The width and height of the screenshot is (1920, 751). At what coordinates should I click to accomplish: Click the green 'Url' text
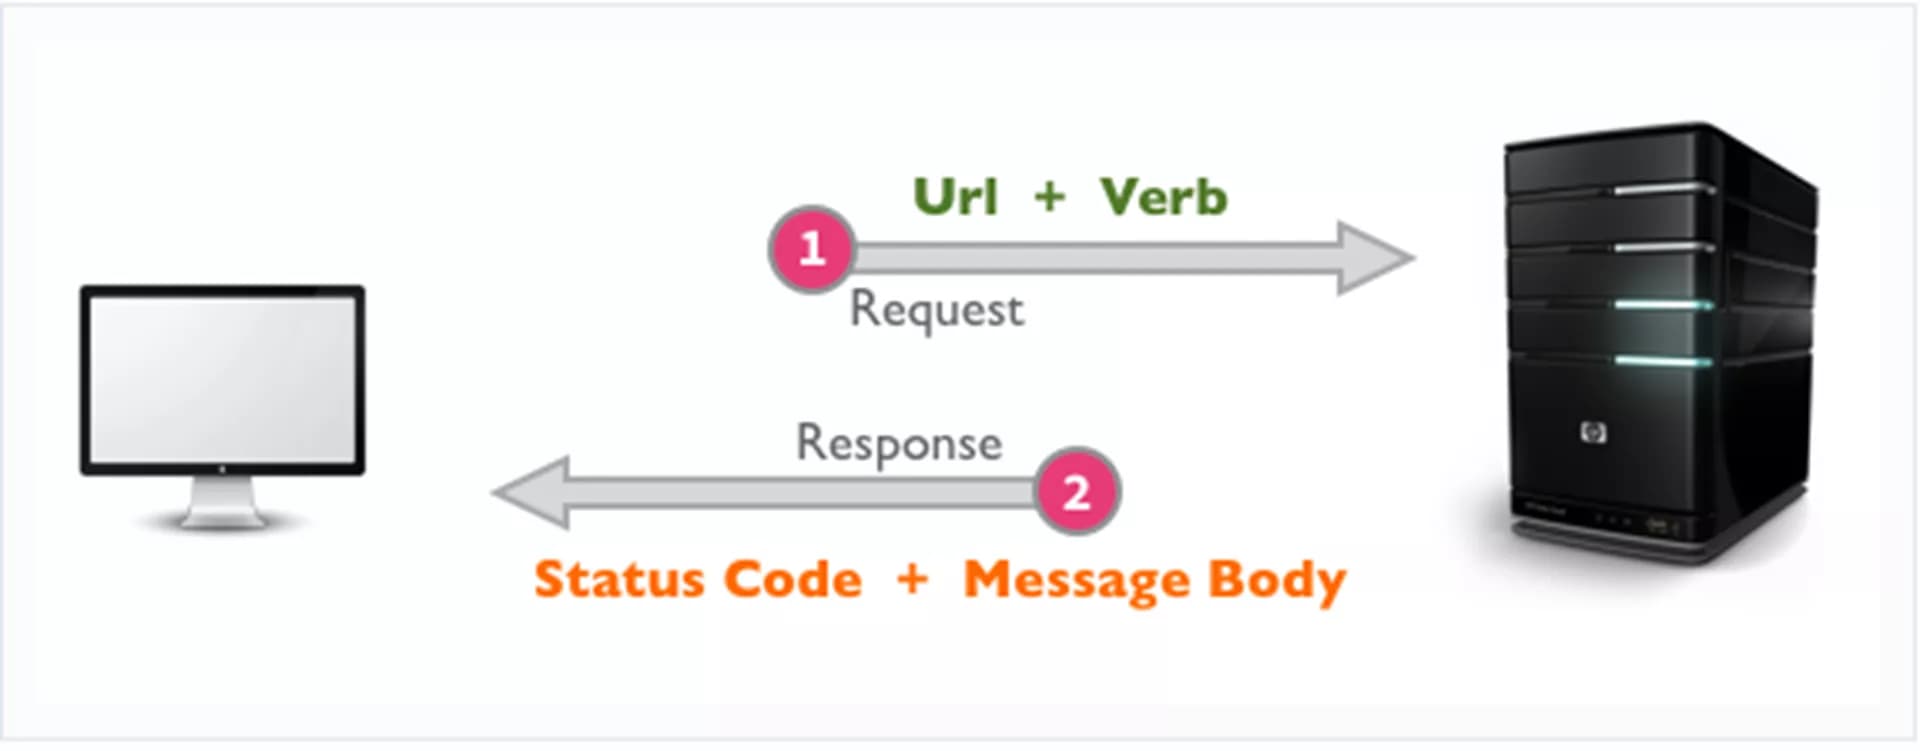955,196
